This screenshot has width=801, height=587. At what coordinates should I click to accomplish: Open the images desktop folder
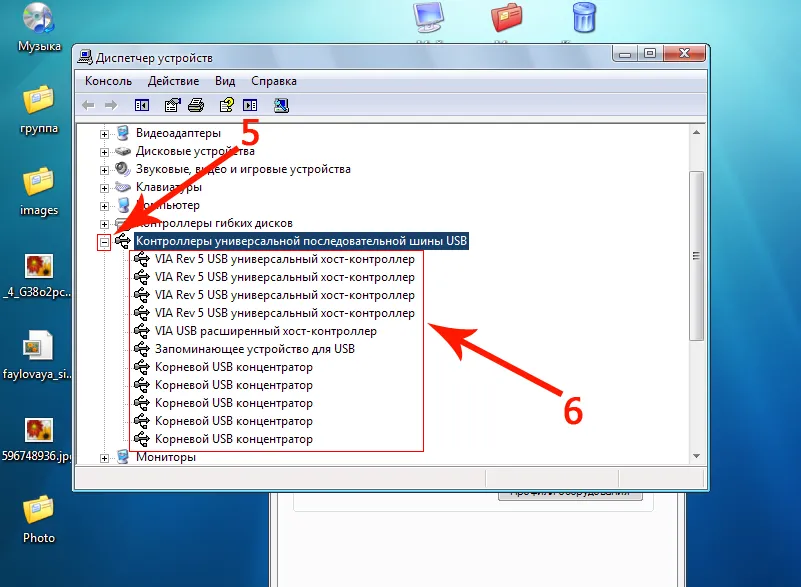39,191
